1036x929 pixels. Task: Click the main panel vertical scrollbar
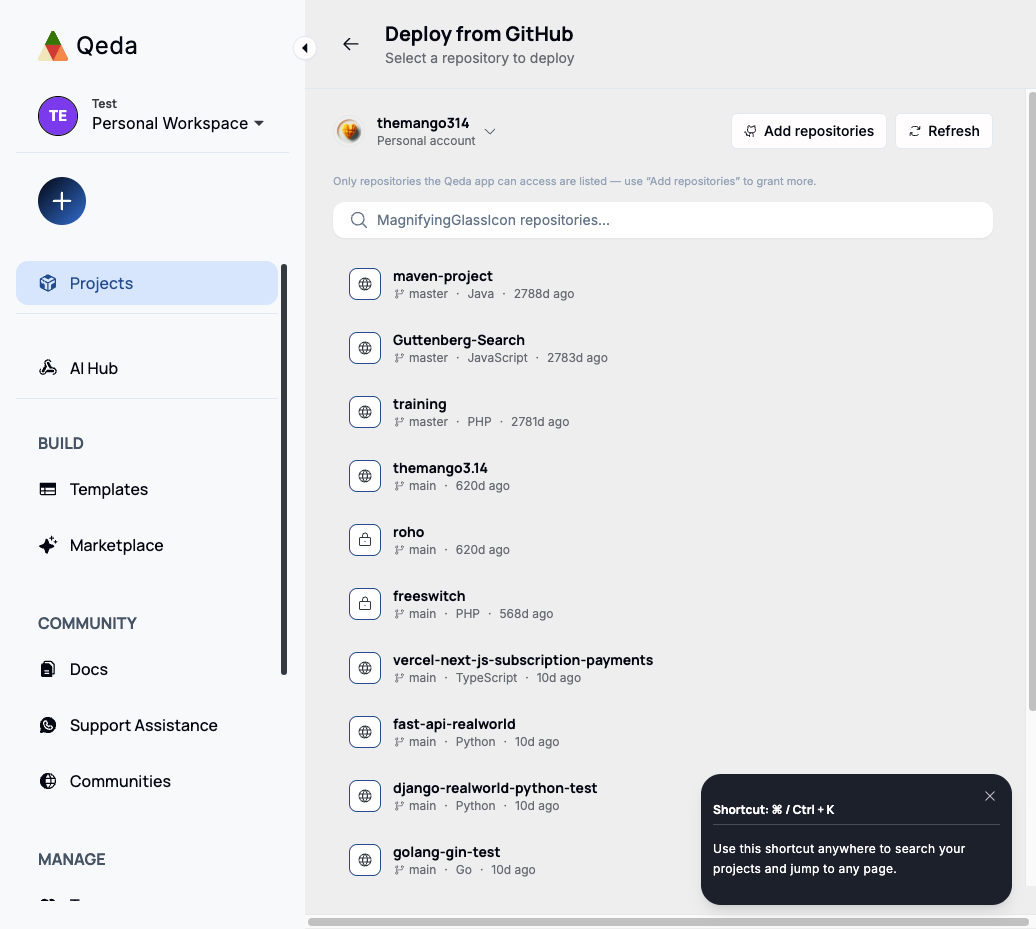tap(1032, 401)
